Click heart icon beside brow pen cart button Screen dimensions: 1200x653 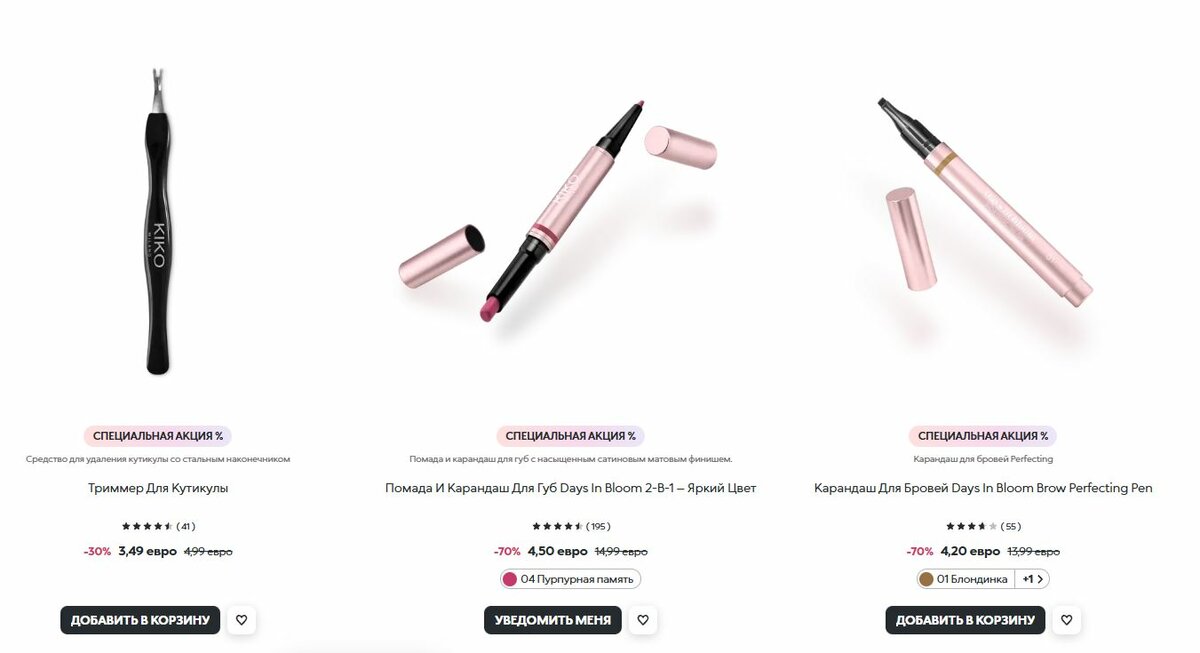pyautogui.click(x=1067, y=620)
